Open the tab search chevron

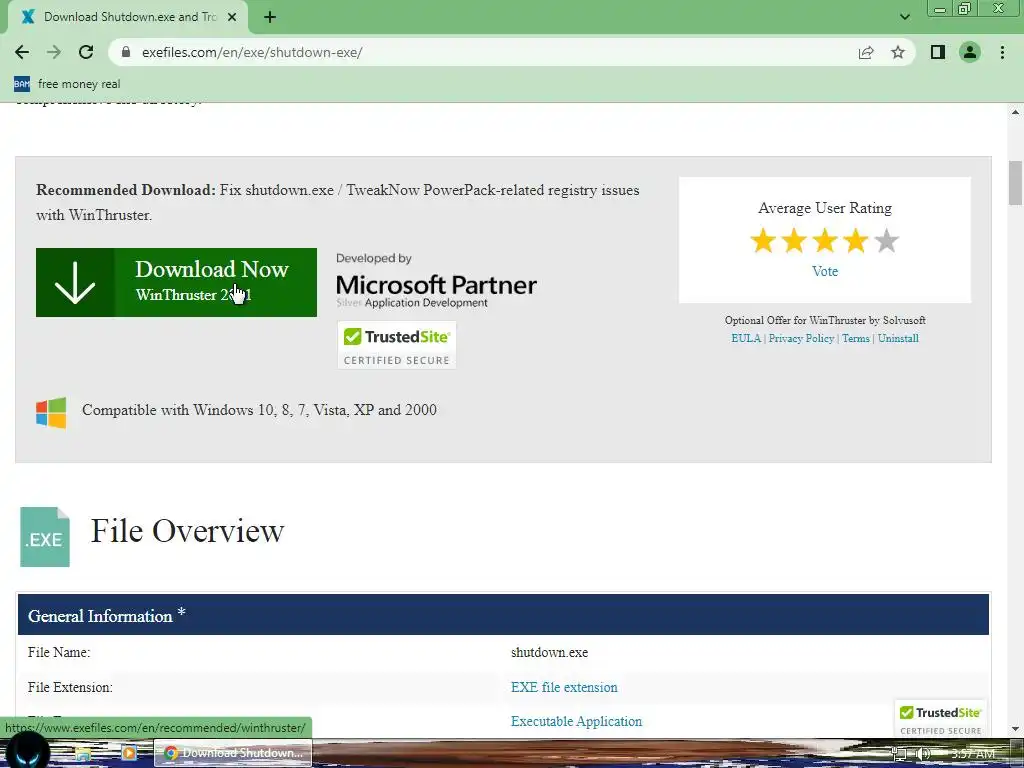[x=905, y=17]
